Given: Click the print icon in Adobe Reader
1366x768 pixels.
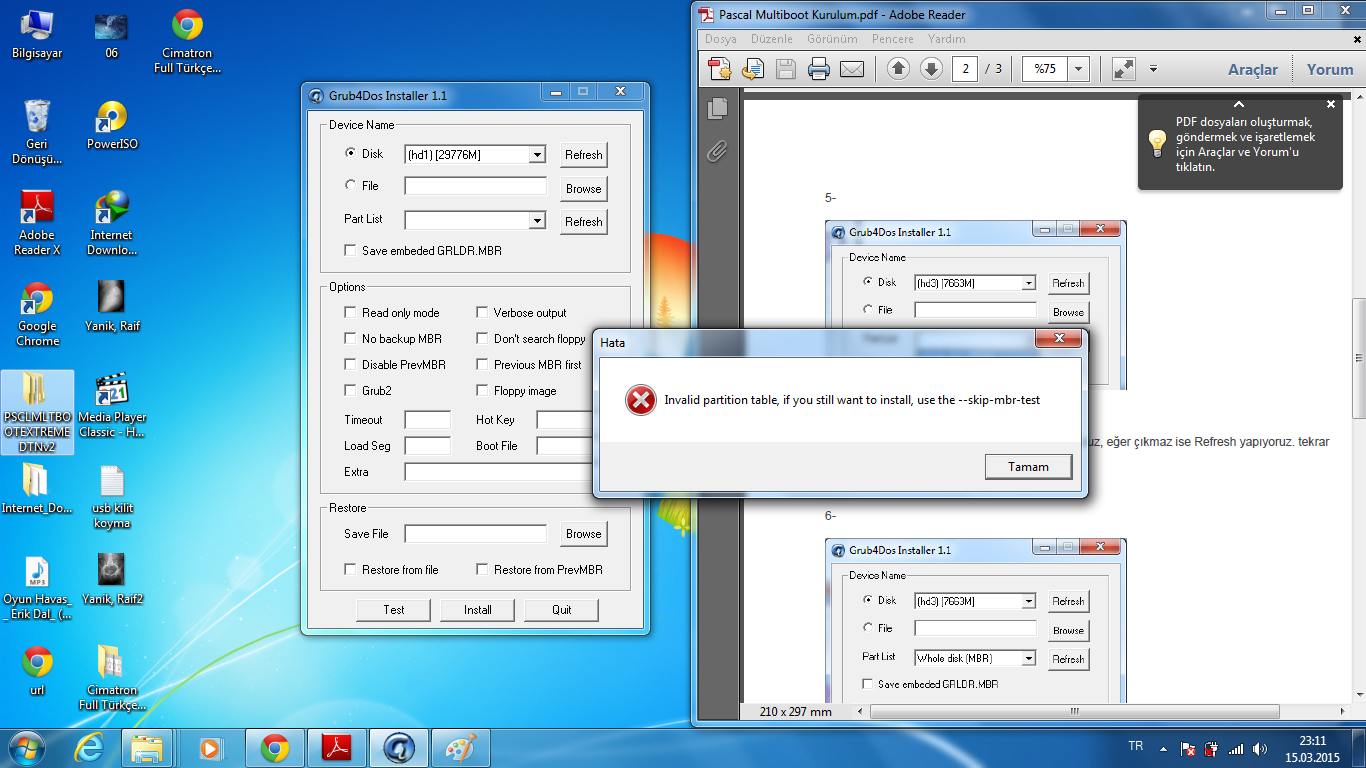Looking at the screenshot, I should pyautogui.click(x=819, y=69).
